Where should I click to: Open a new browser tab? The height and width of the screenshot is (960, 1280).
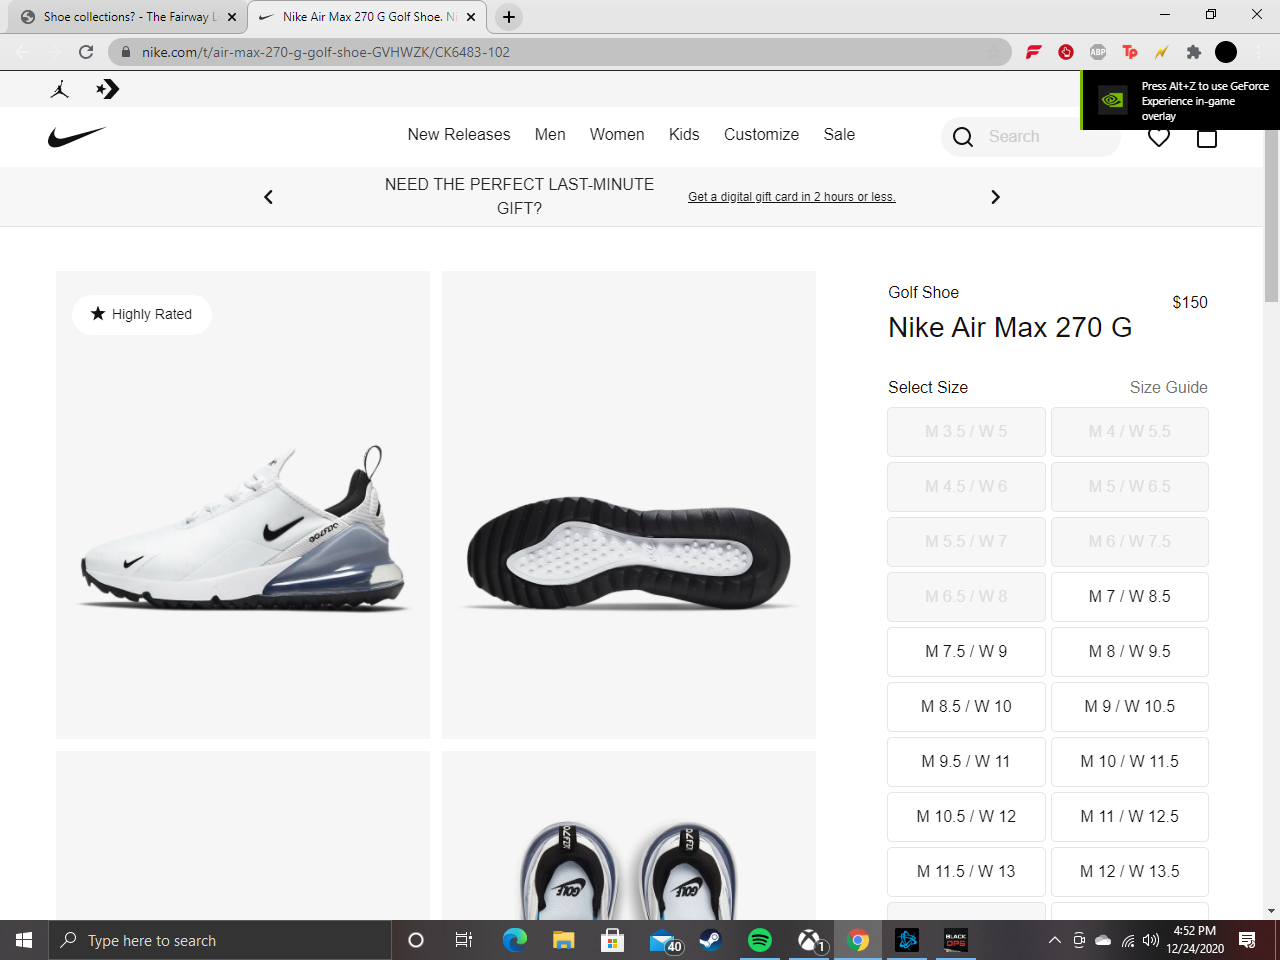tap(509, 17)
